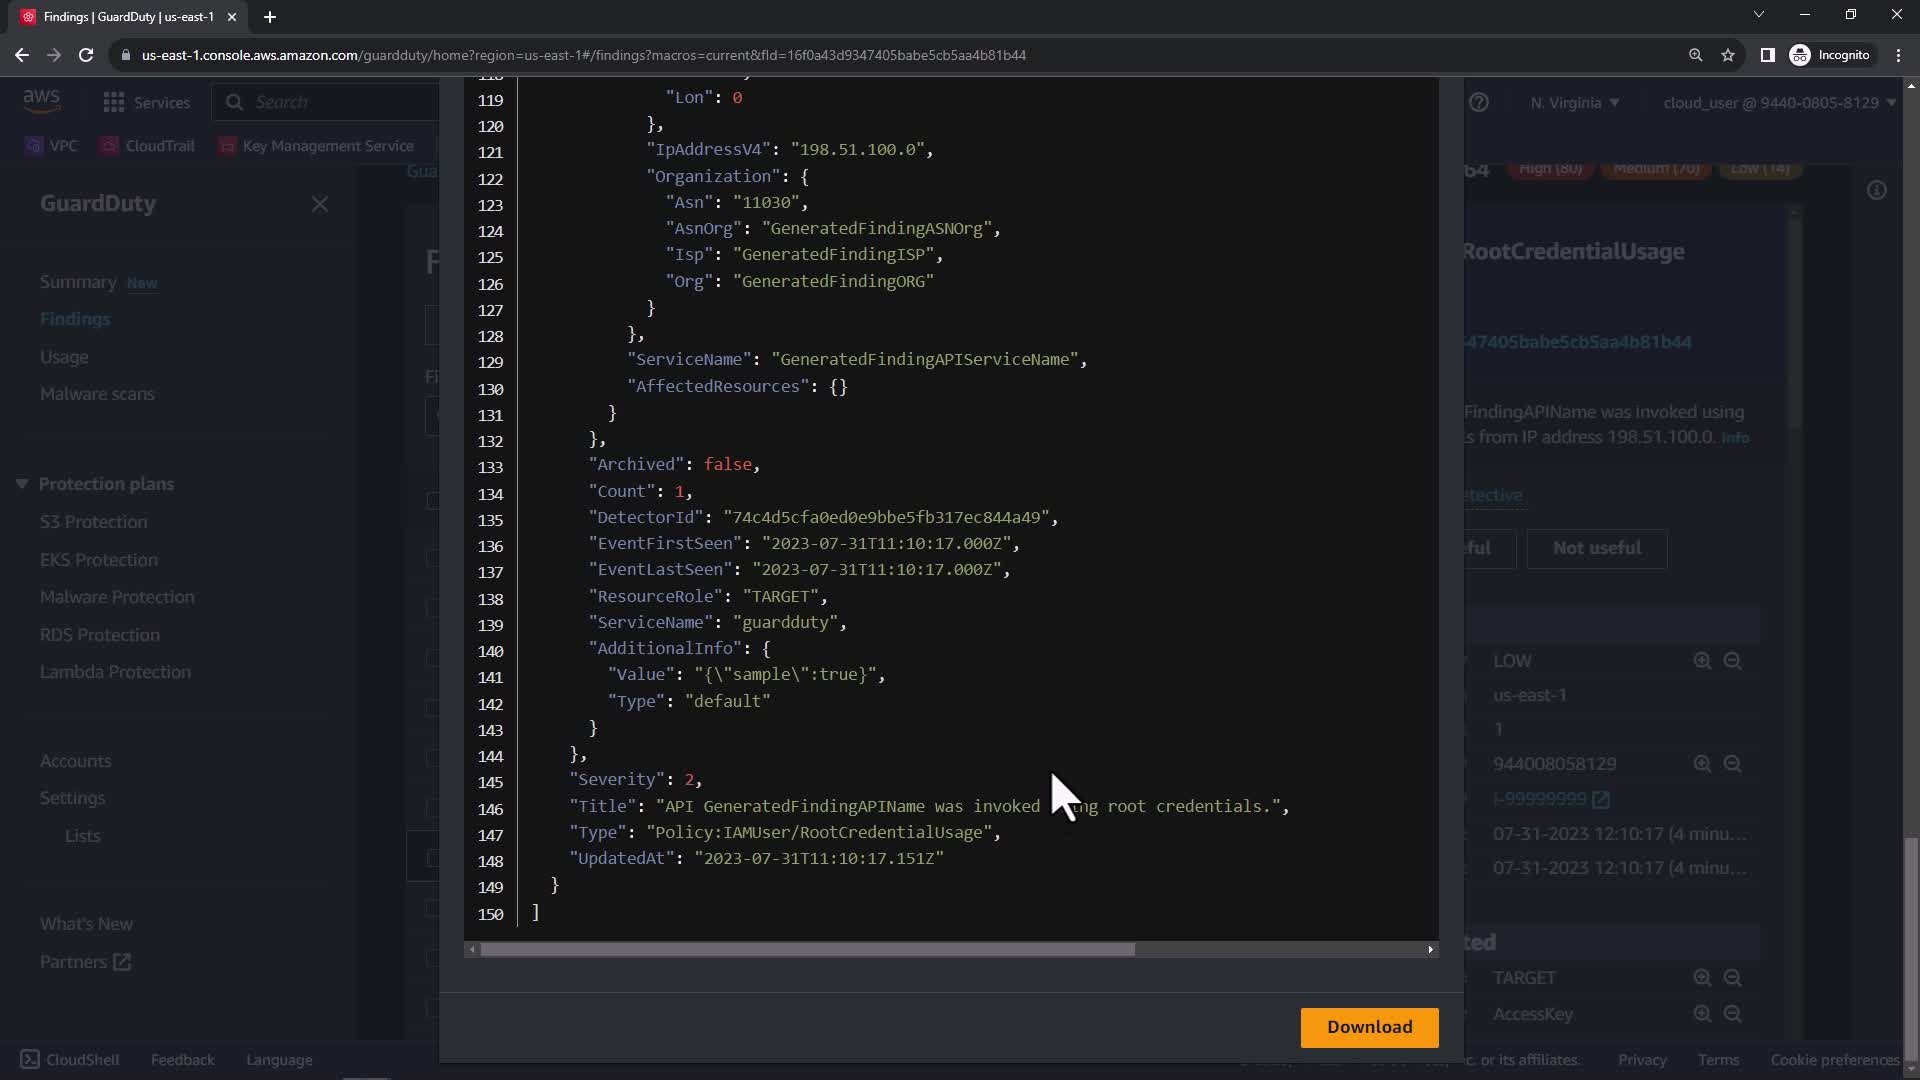
Task: Click the scroll right arrow of JSON viewer
Action: point(1430,950)
